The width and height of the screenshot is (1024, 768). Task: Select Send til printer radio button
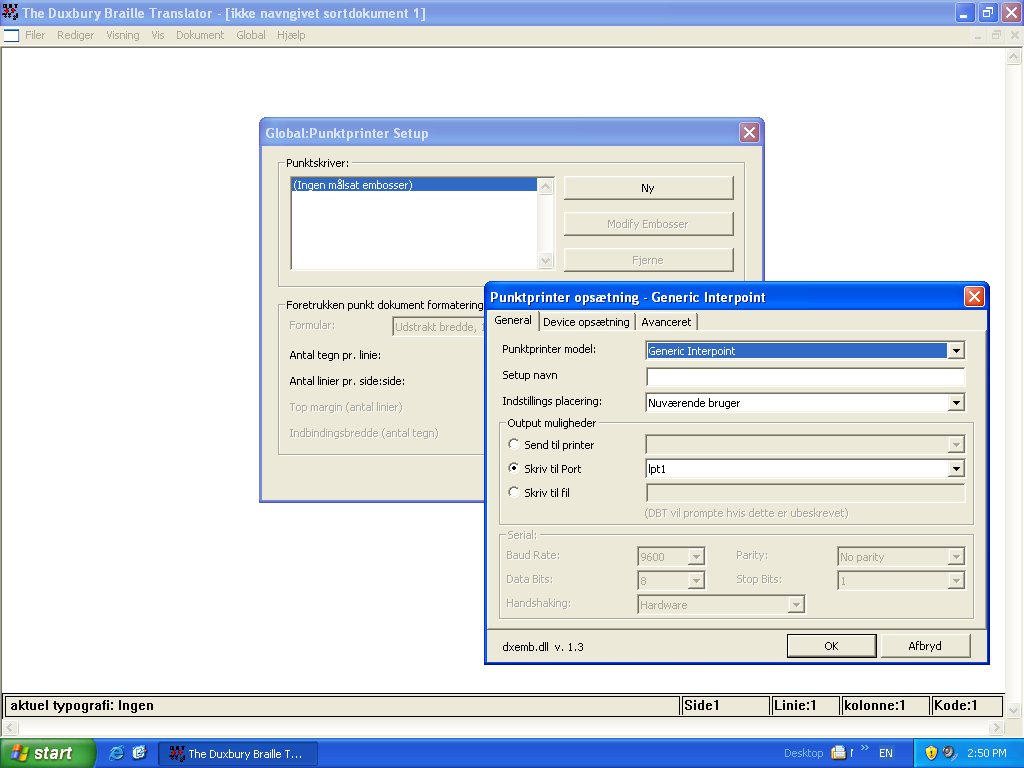514,444
